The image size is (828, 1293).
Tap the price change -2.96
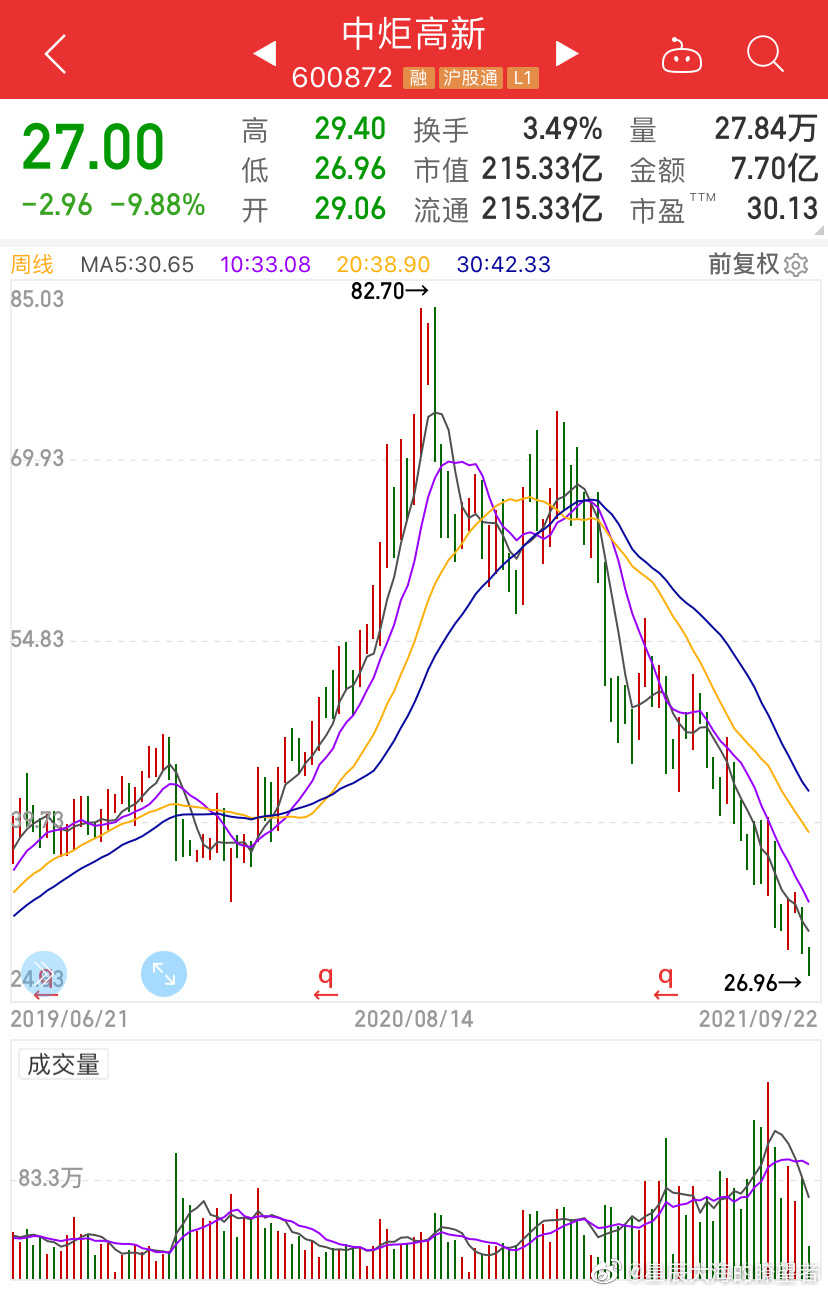pyautogui.click(x=57, y=205)
